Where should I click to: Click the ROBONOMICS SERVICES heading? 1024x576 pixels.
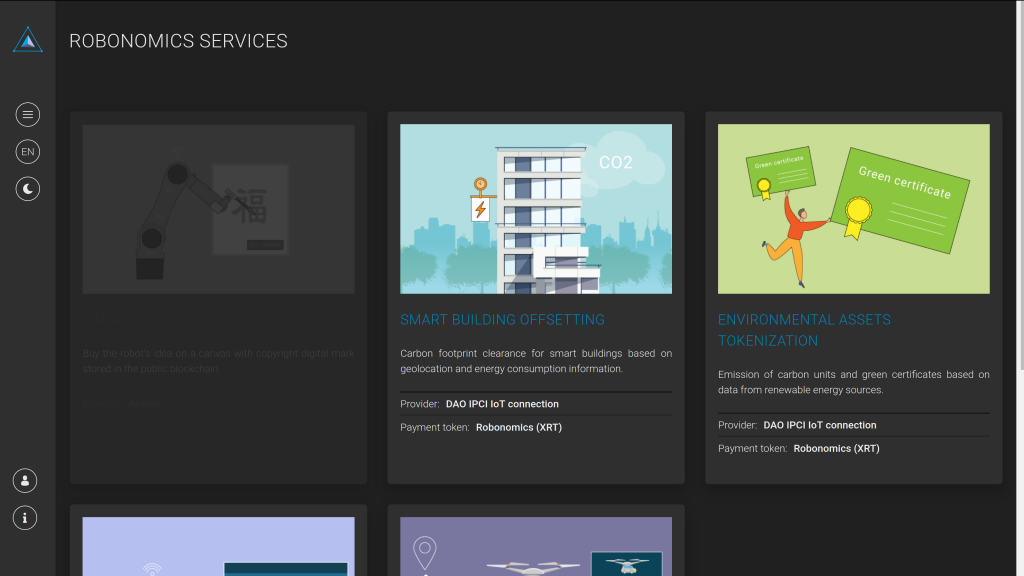[178, 40]
